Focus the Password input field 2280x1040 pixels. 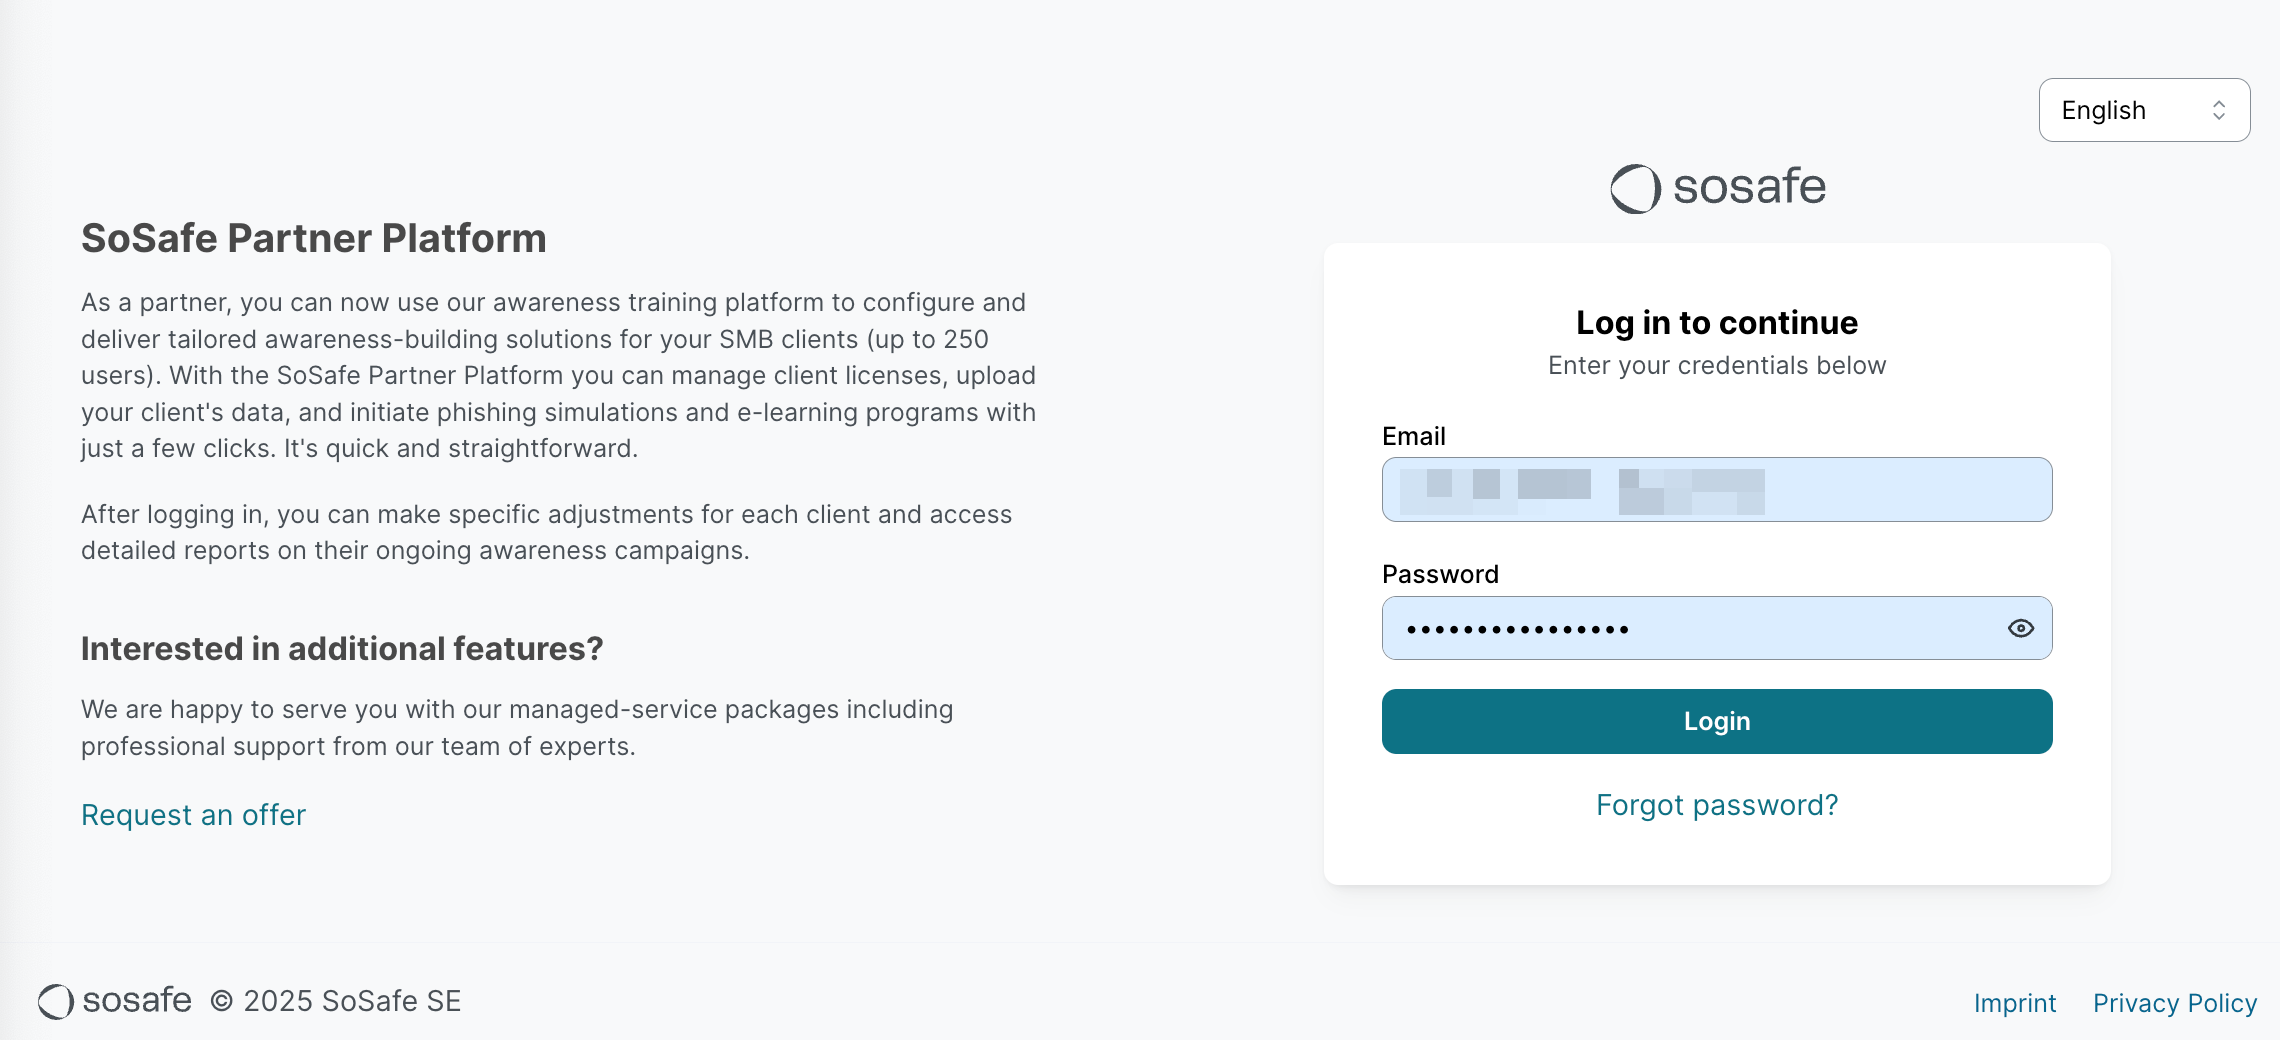(x=1690, y=628)
